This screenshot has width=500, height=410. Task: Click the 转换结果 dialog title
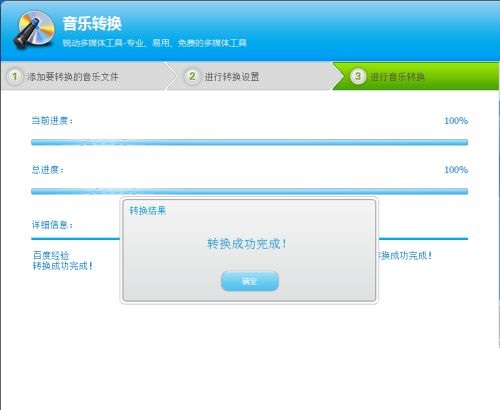point(148,211)
